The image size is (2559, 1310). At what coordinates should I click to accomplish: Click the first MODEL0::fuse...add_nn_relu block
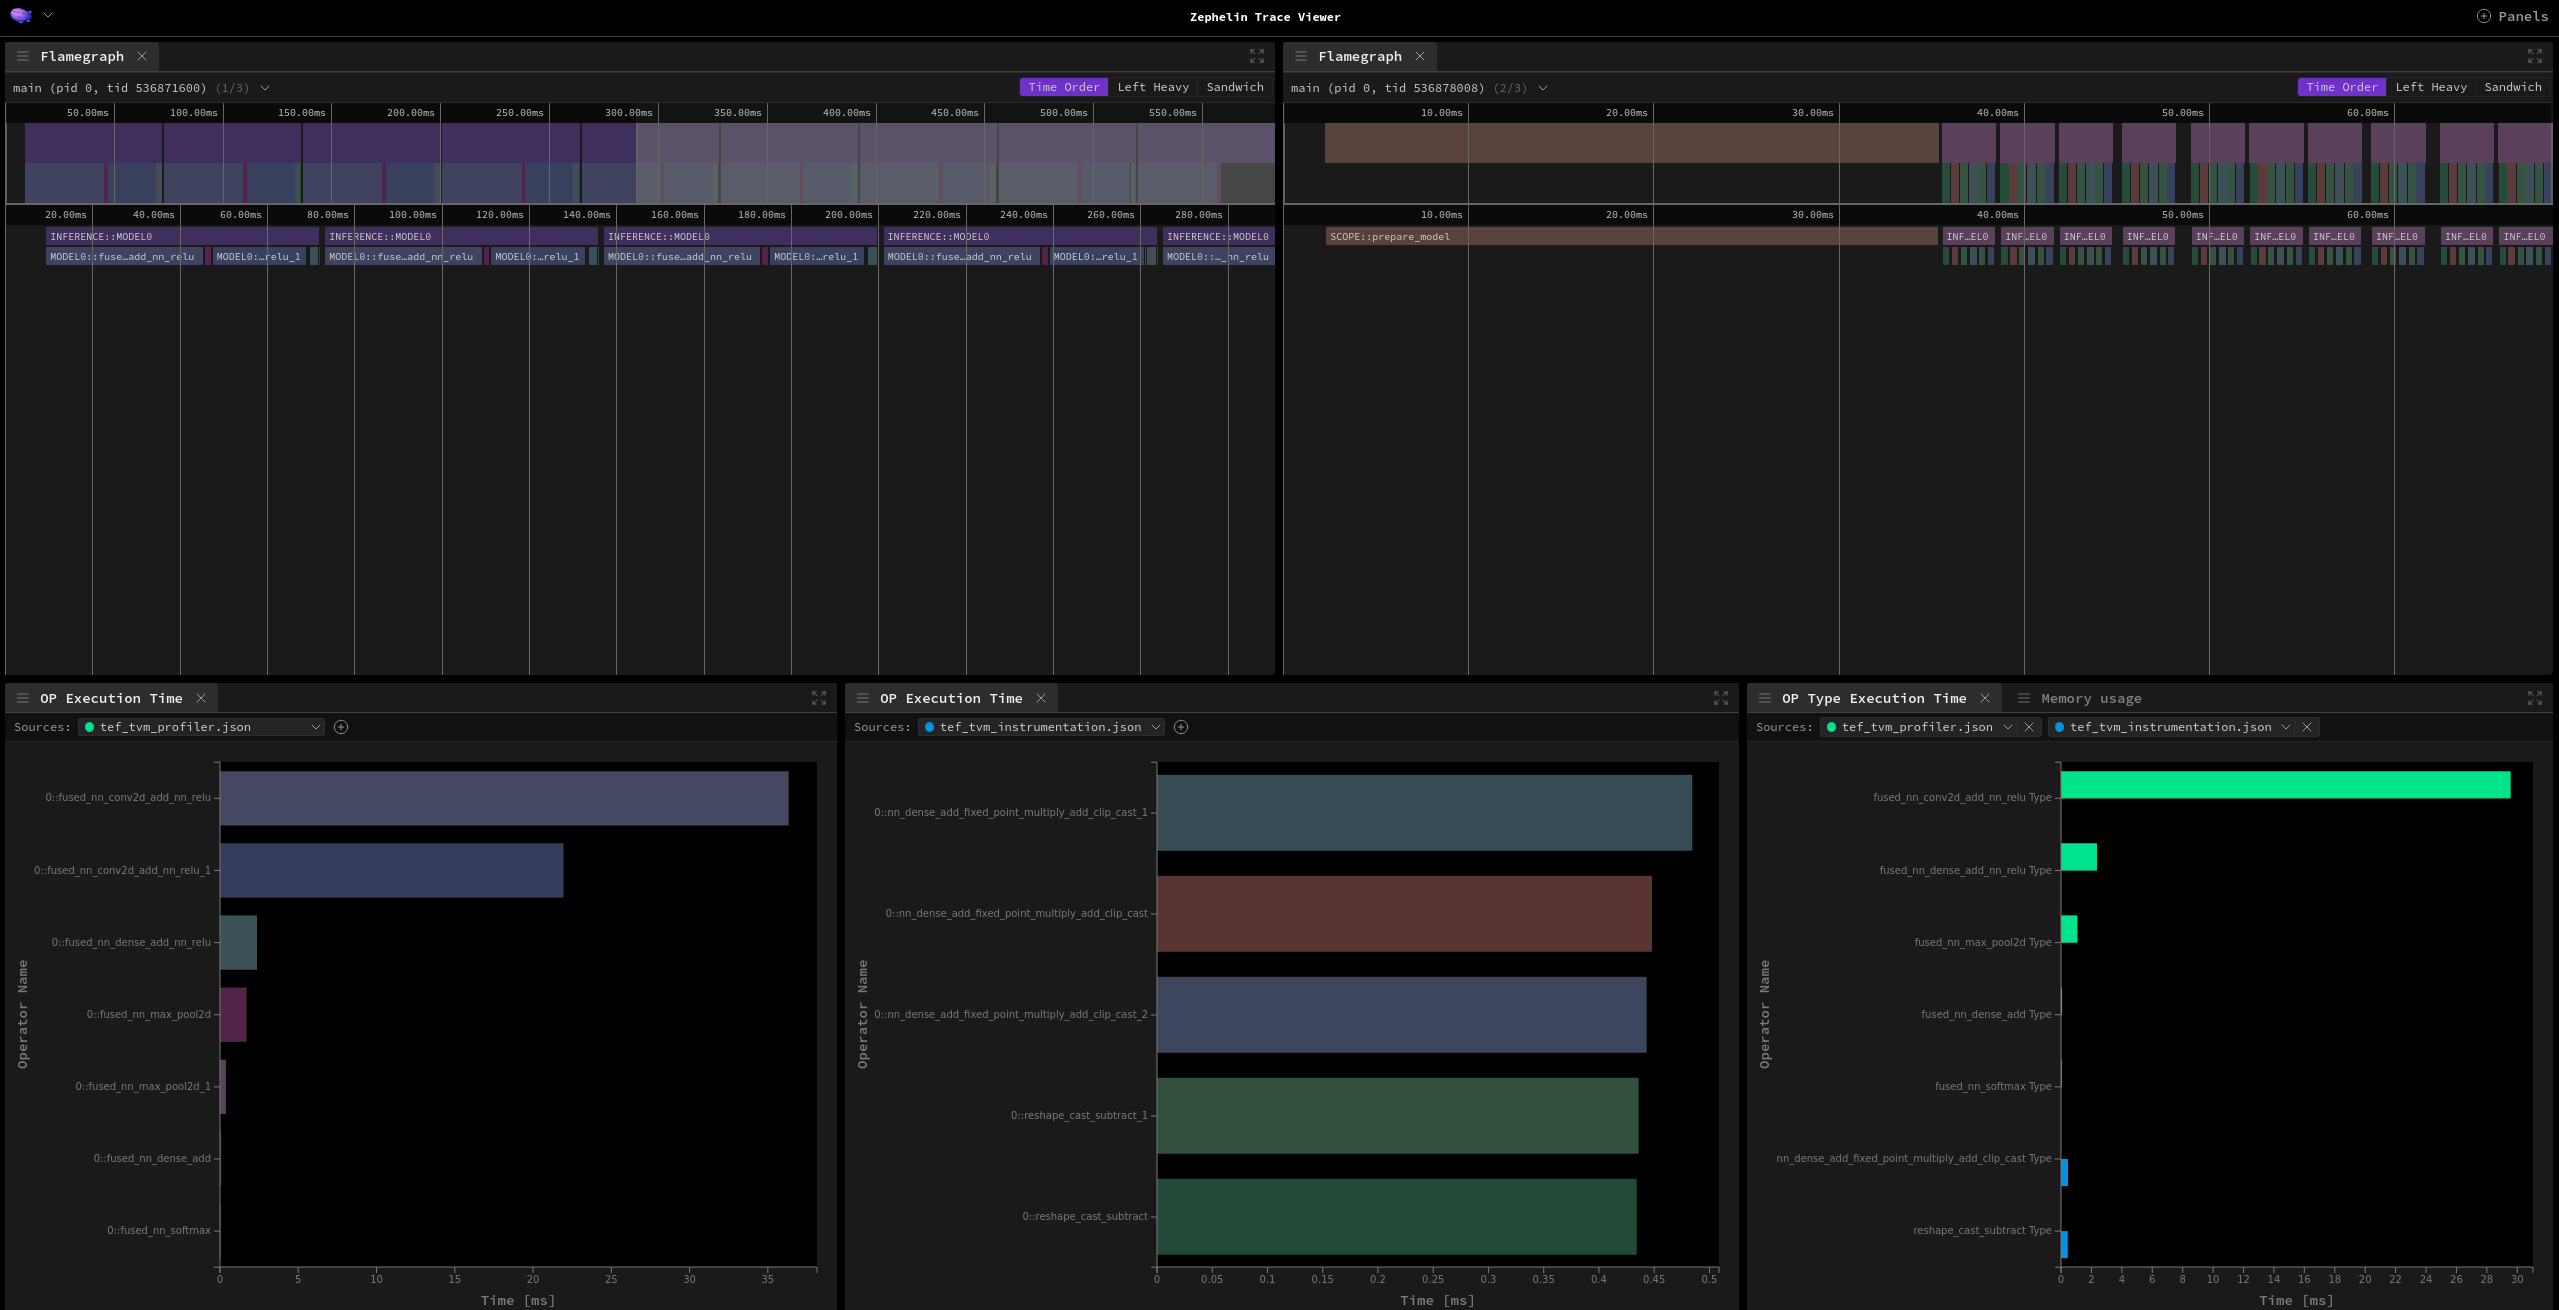[x=123, y=257]
